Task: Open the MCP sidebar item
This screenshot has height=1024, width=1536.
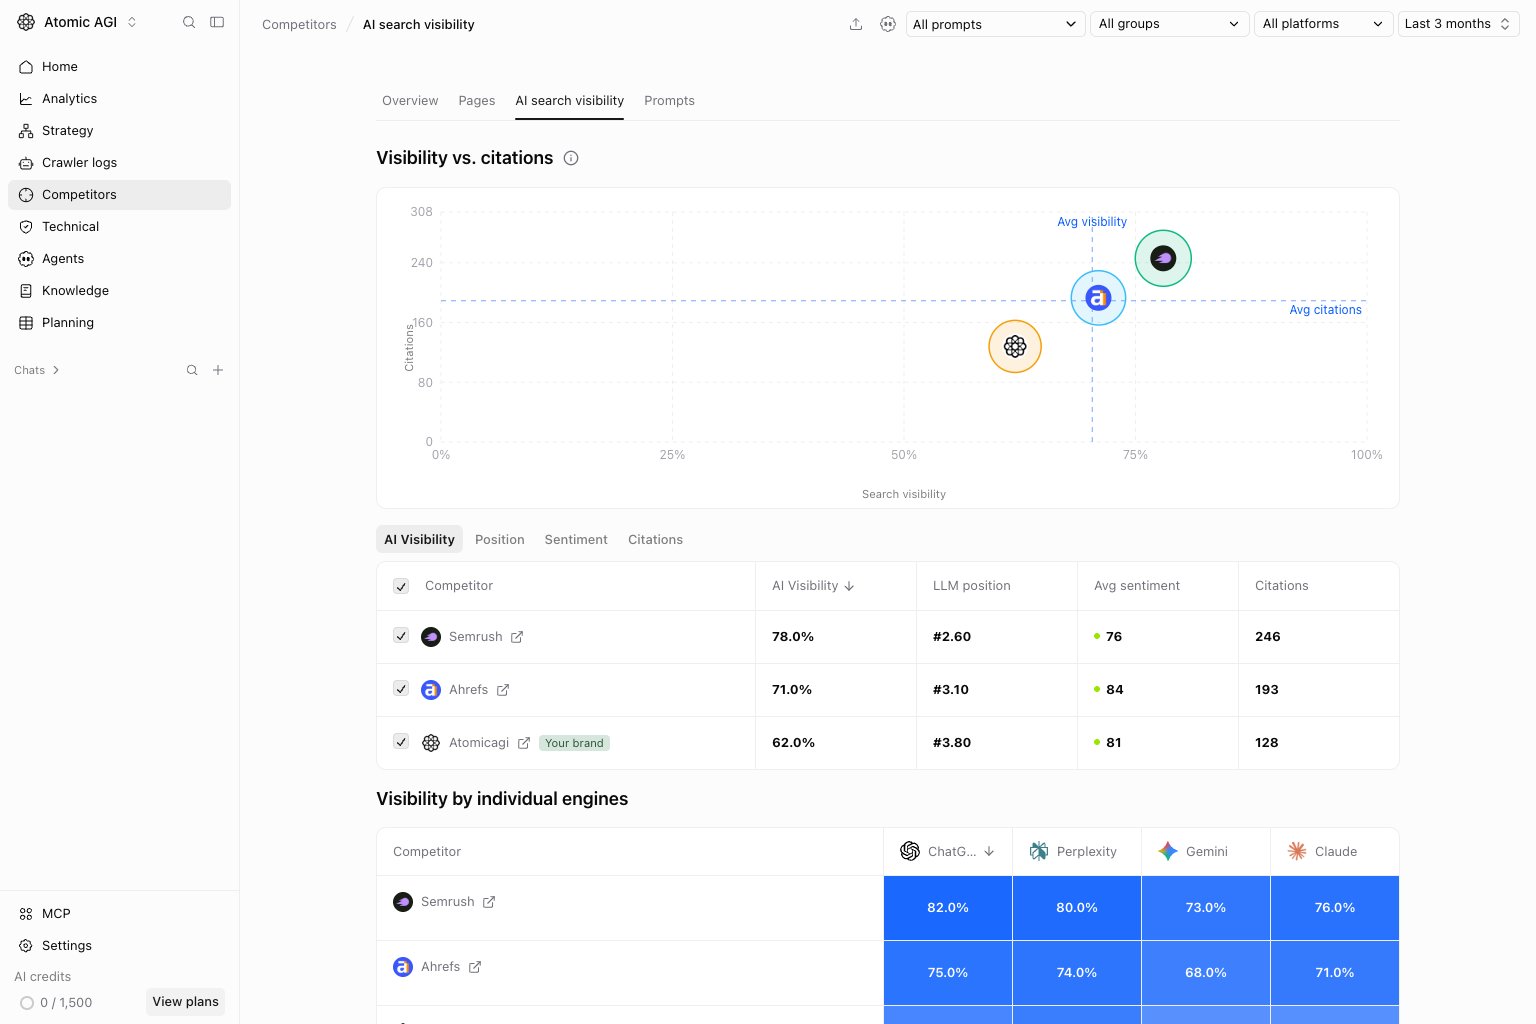Action: pyautogui.click(x=119, y=914)
